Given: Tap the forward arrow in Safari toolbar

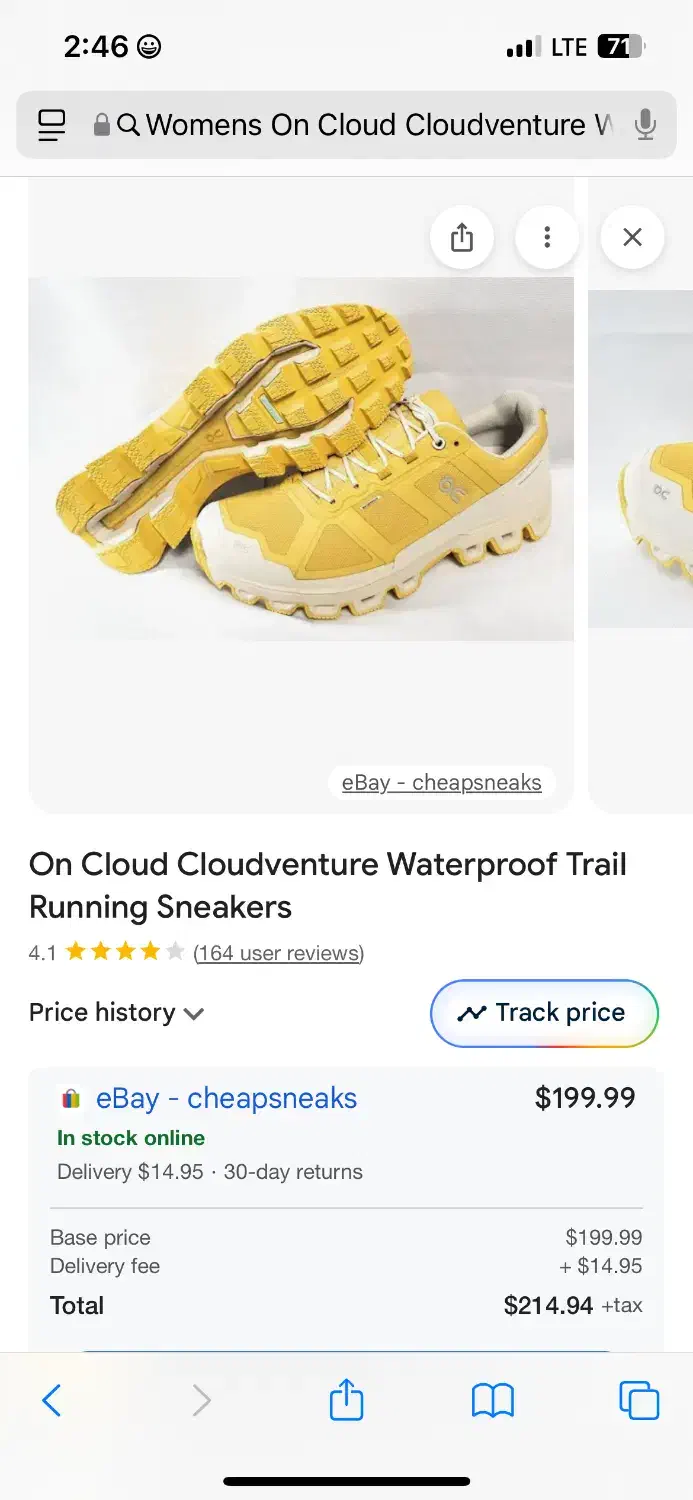Looking at the screenshot, I should 201,1400.
